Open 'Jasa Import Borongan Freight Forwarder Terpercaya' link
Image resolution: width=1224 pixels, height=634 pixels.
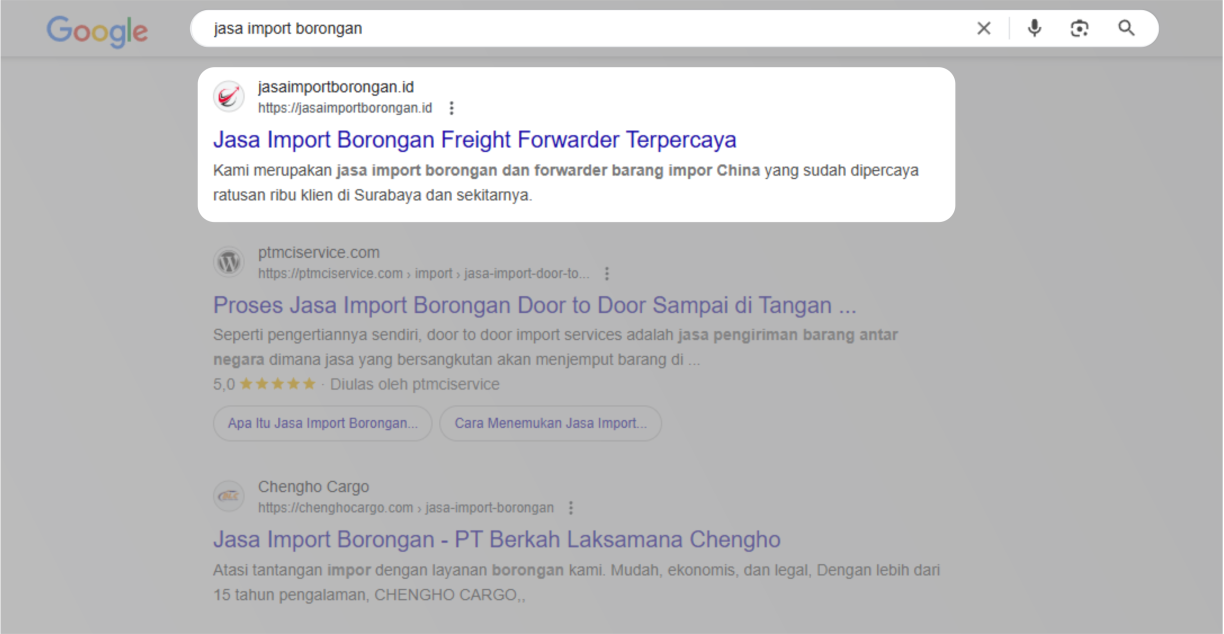[x=474, y=139]
